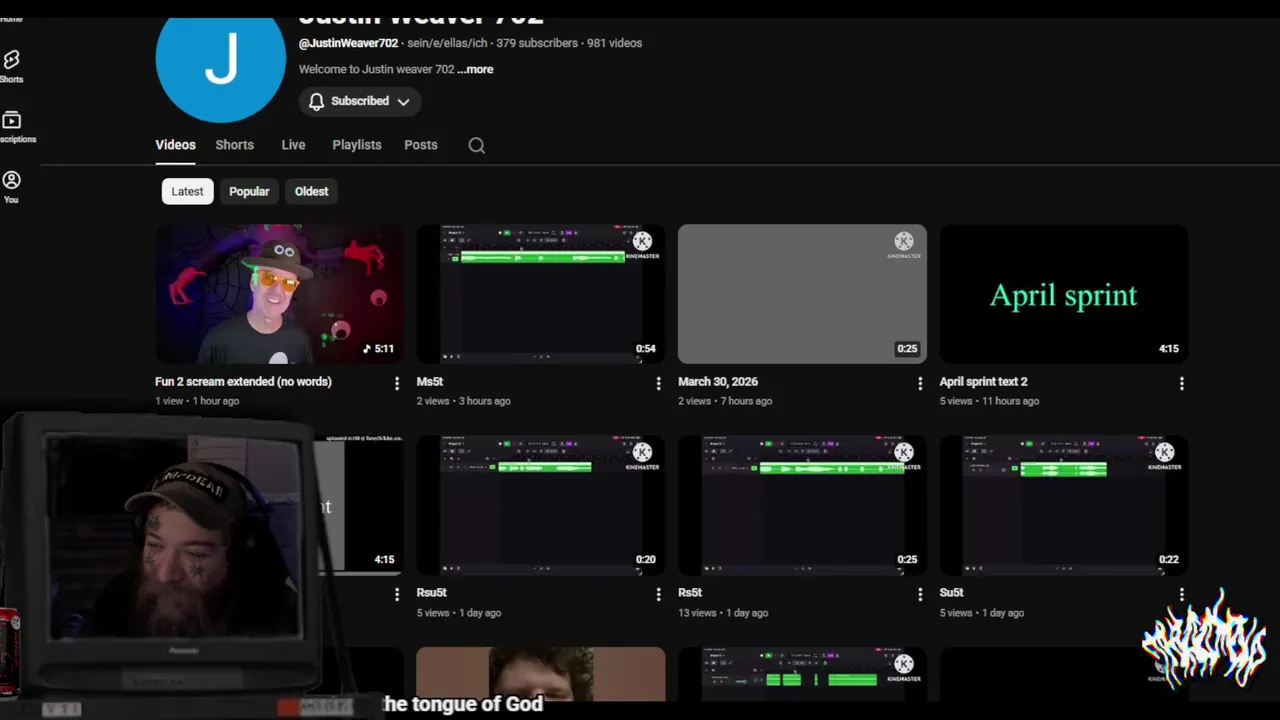Viewport: 1280px width, 720px height.
Task: Click the channel search magnifier icon
Action: (477, 145)
